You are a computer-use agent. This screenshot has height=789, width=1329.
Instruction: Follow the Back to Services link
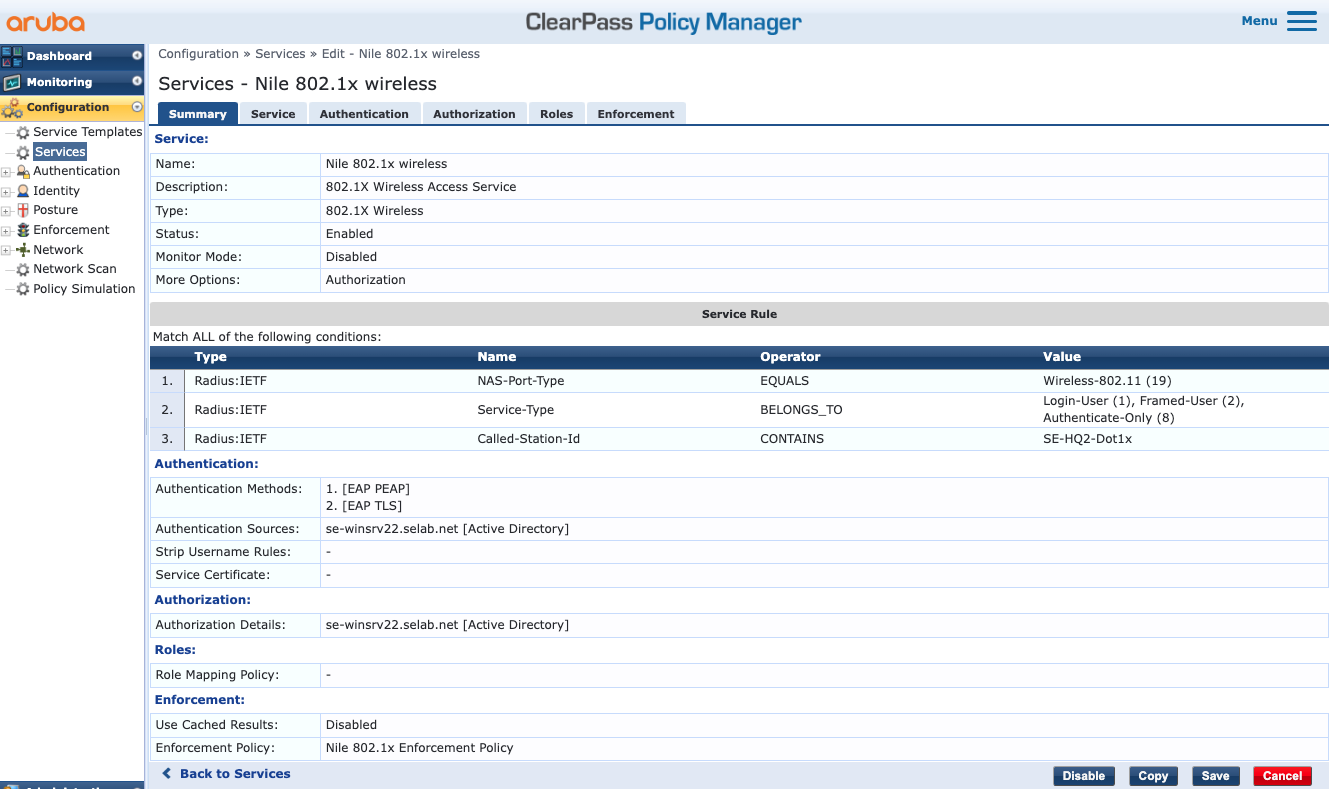pyautogui.click(x=235, y=774)
